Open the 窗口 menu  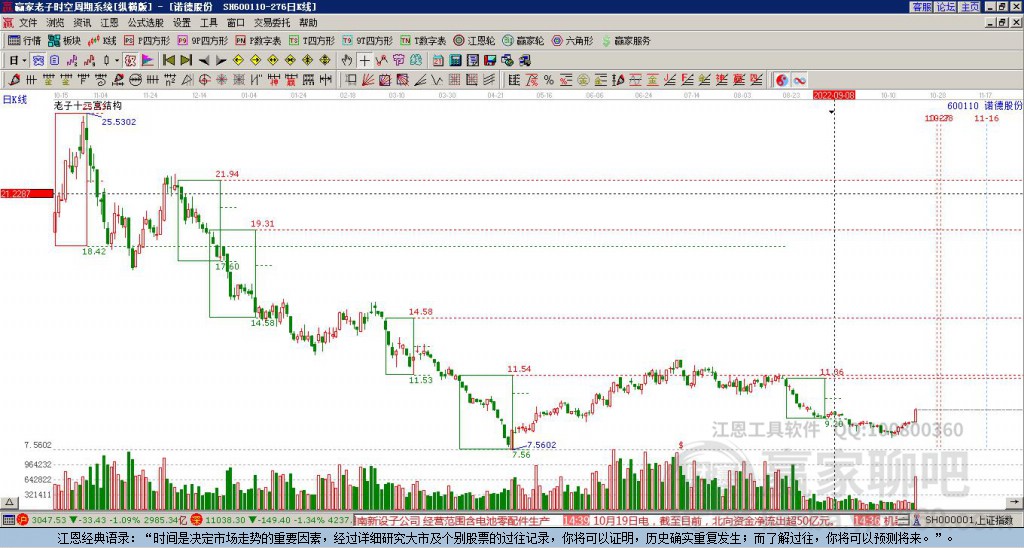point(236,23)
